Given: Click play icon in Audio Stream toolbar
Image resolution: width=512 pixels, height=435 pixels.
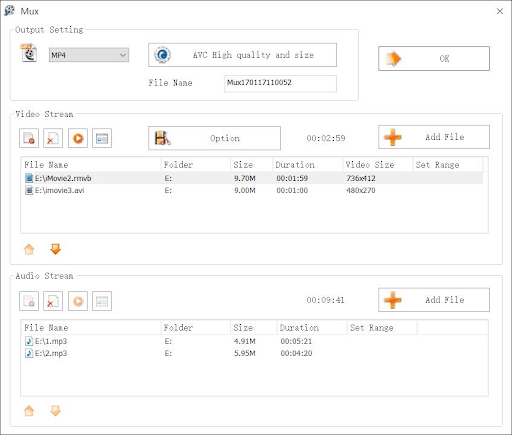Looking at the screenshot, I should [x=78, y=301].
